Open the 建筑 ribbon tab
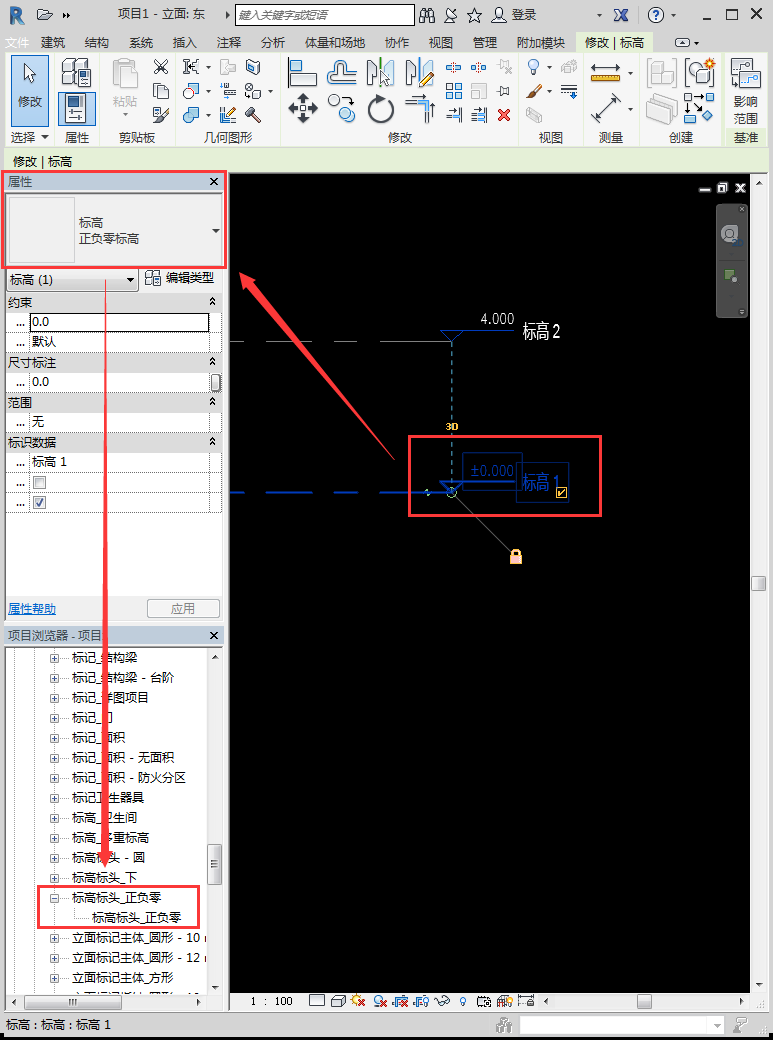Viewport: 773px width, 1040px height. pos(53,42)
